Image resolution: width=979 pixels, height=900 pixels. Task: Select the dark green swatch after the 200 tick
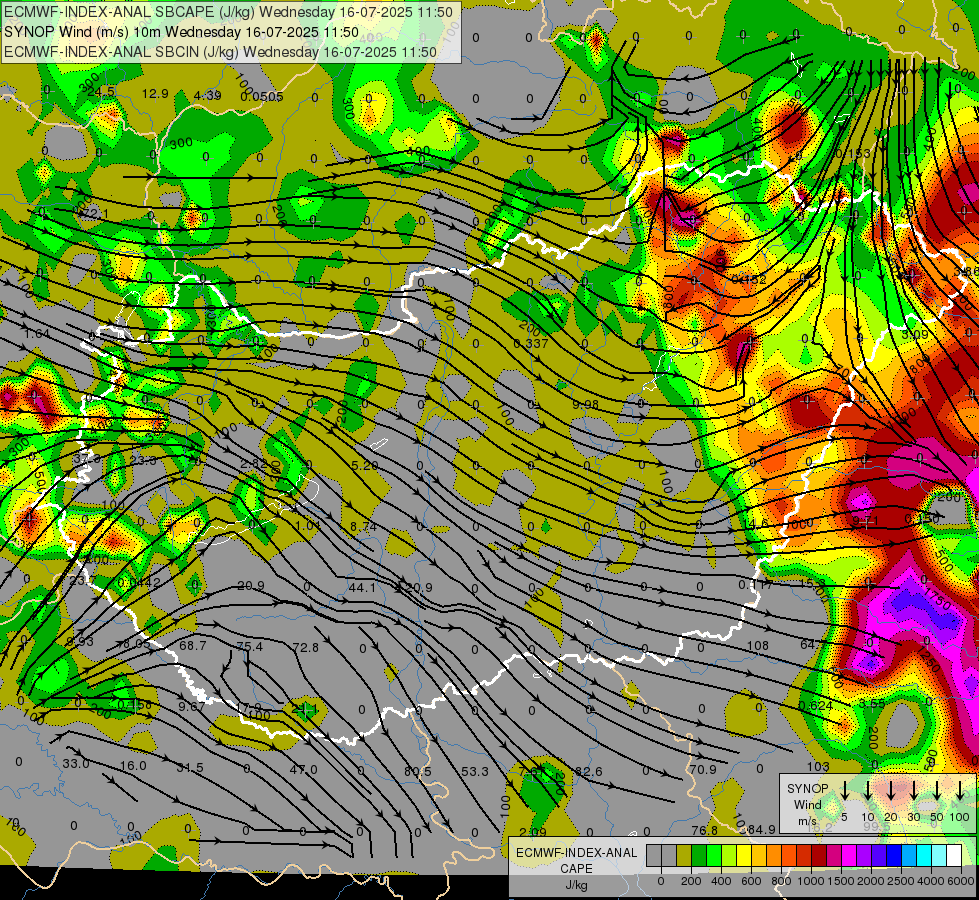click(x=699, y=855)
